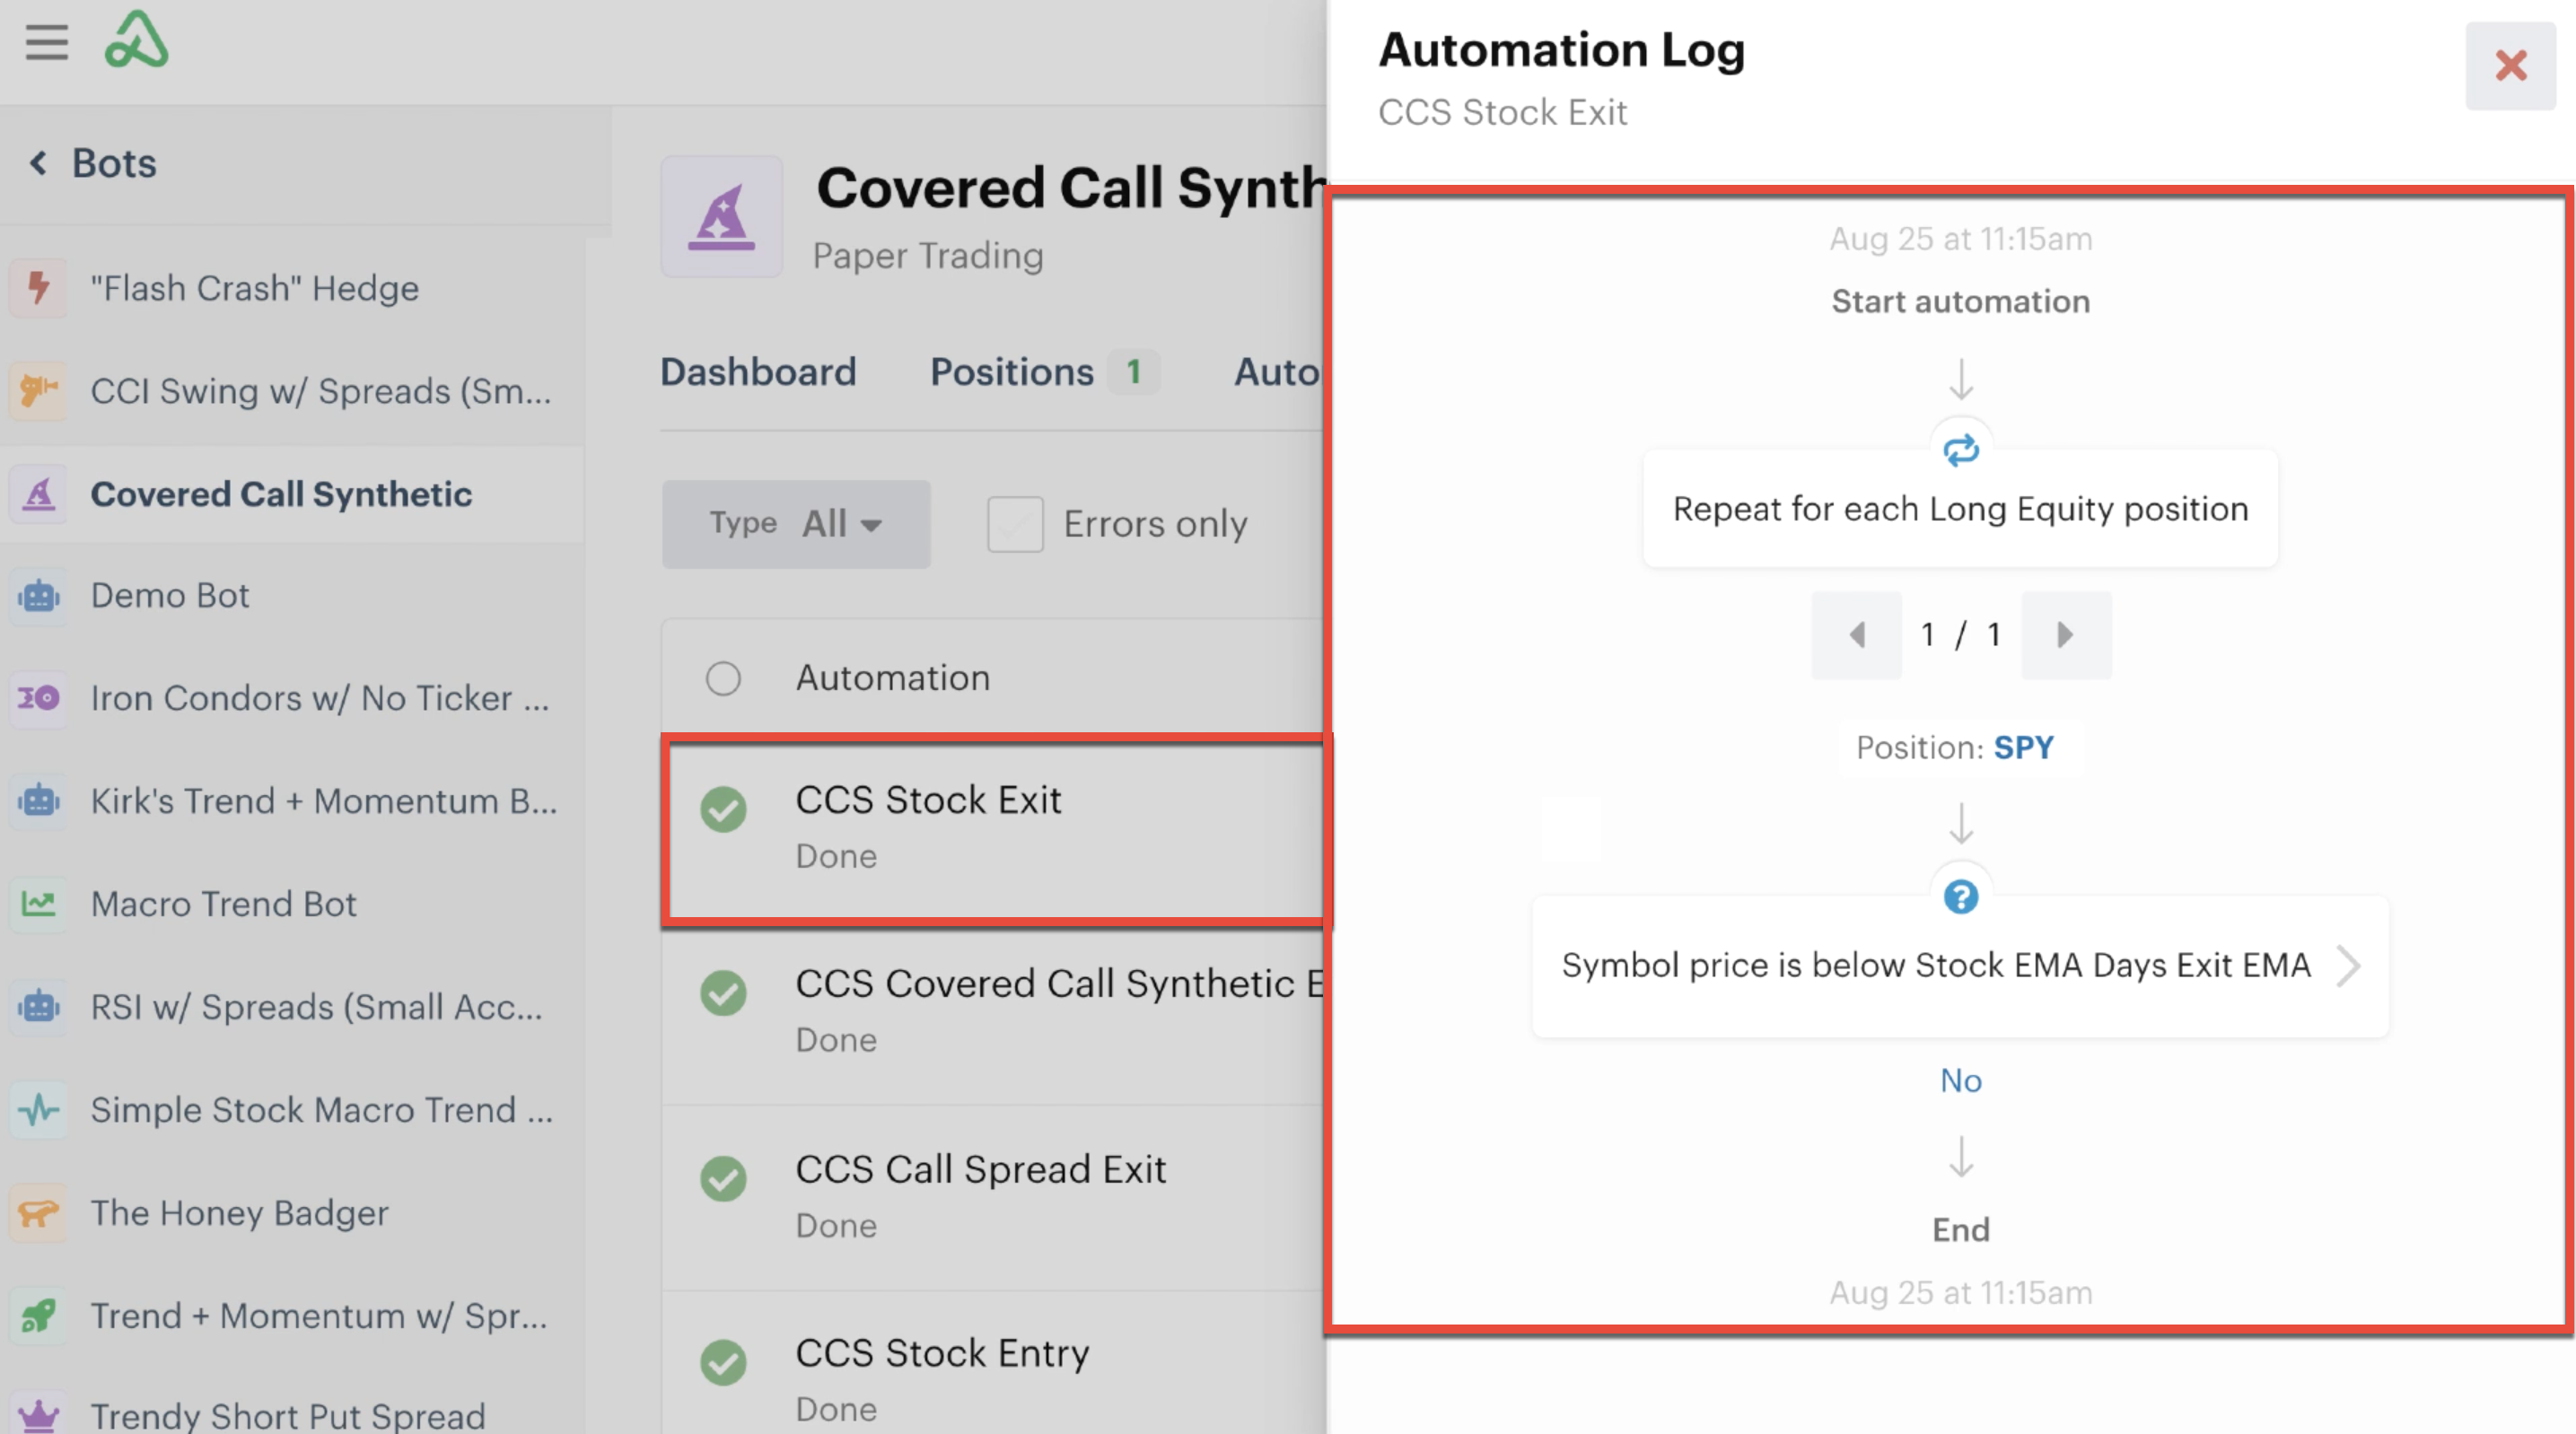Click the blue question mark decision icon
The width and height of the screenshot is (2576, 1434).
[1960, 897]
